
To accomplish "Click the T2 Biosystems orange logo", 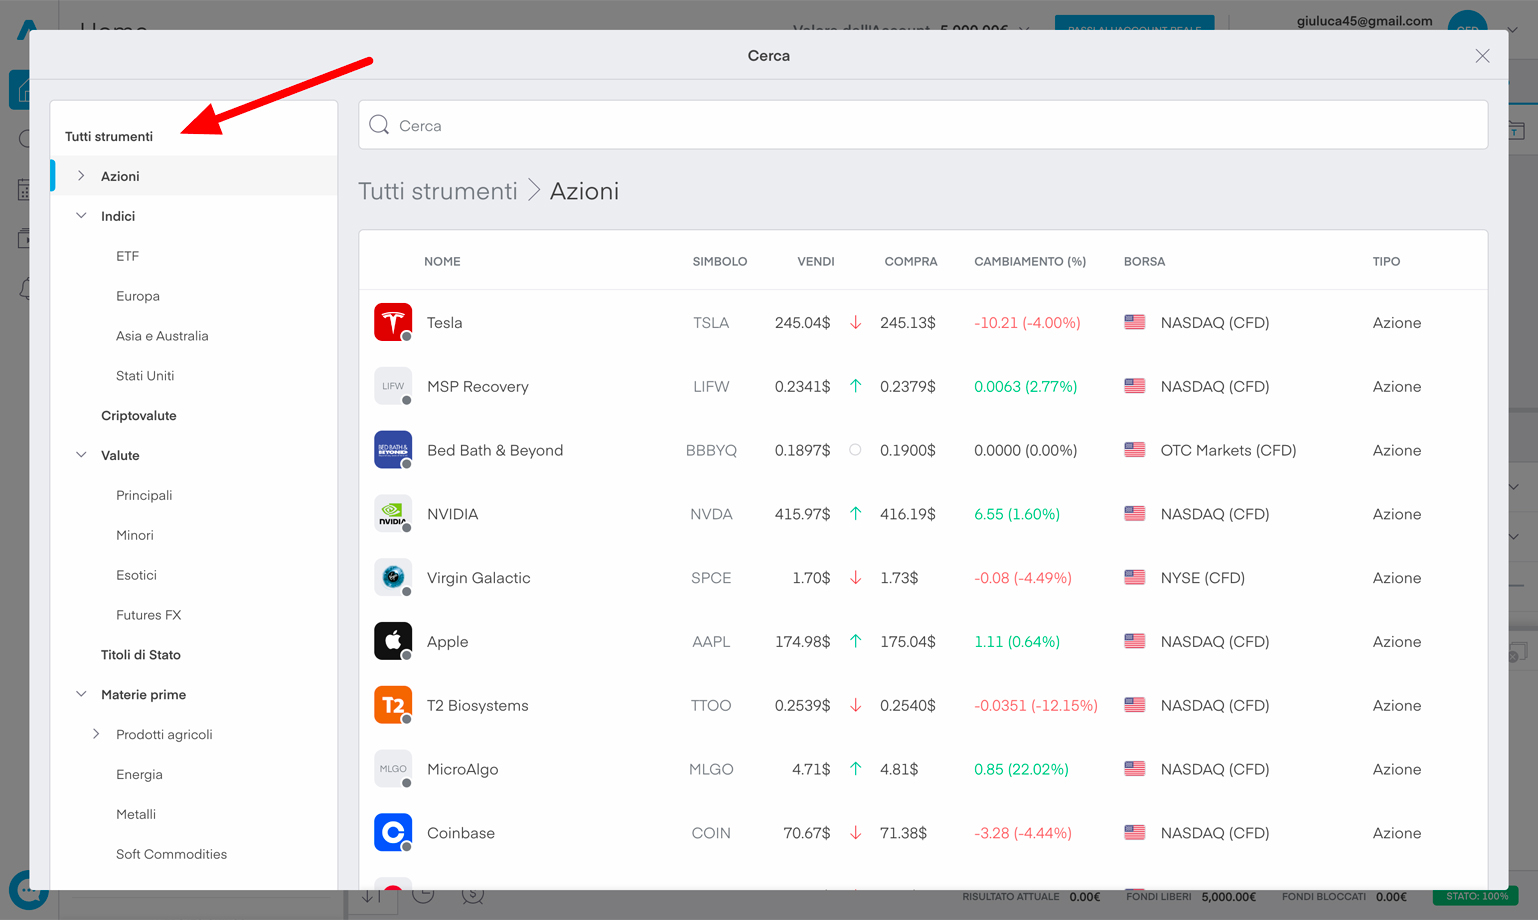I will pos(393,705).
